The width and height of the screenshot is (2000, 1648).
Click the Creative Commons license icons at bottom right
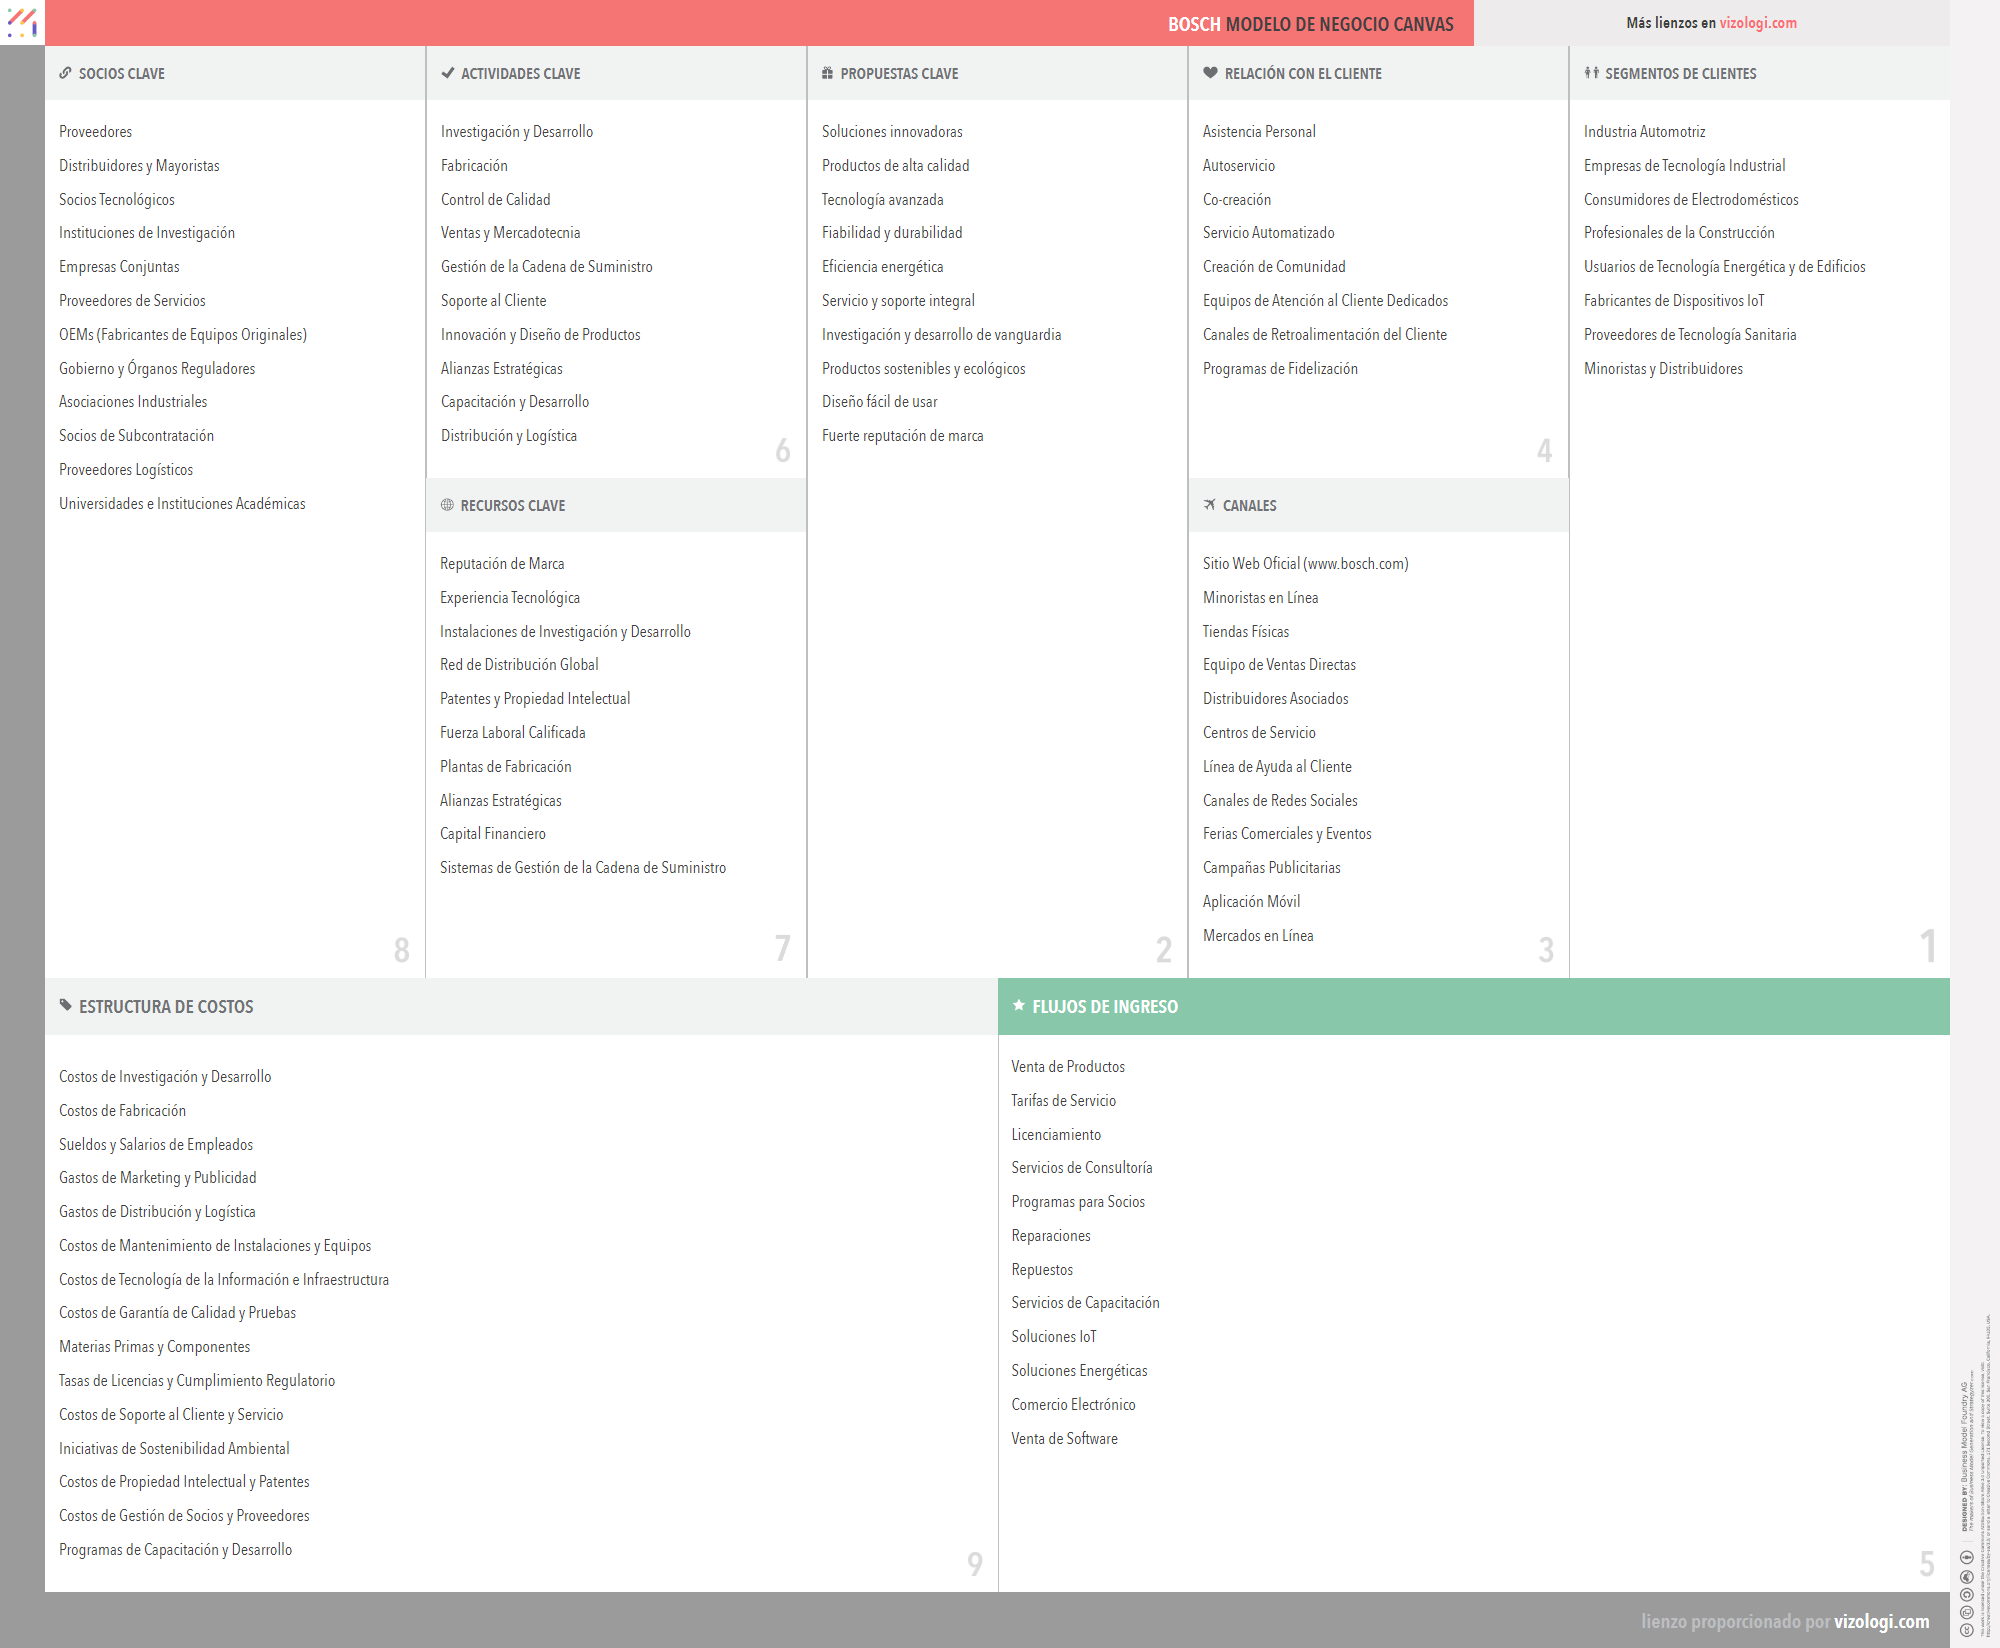point(1966,1594)
